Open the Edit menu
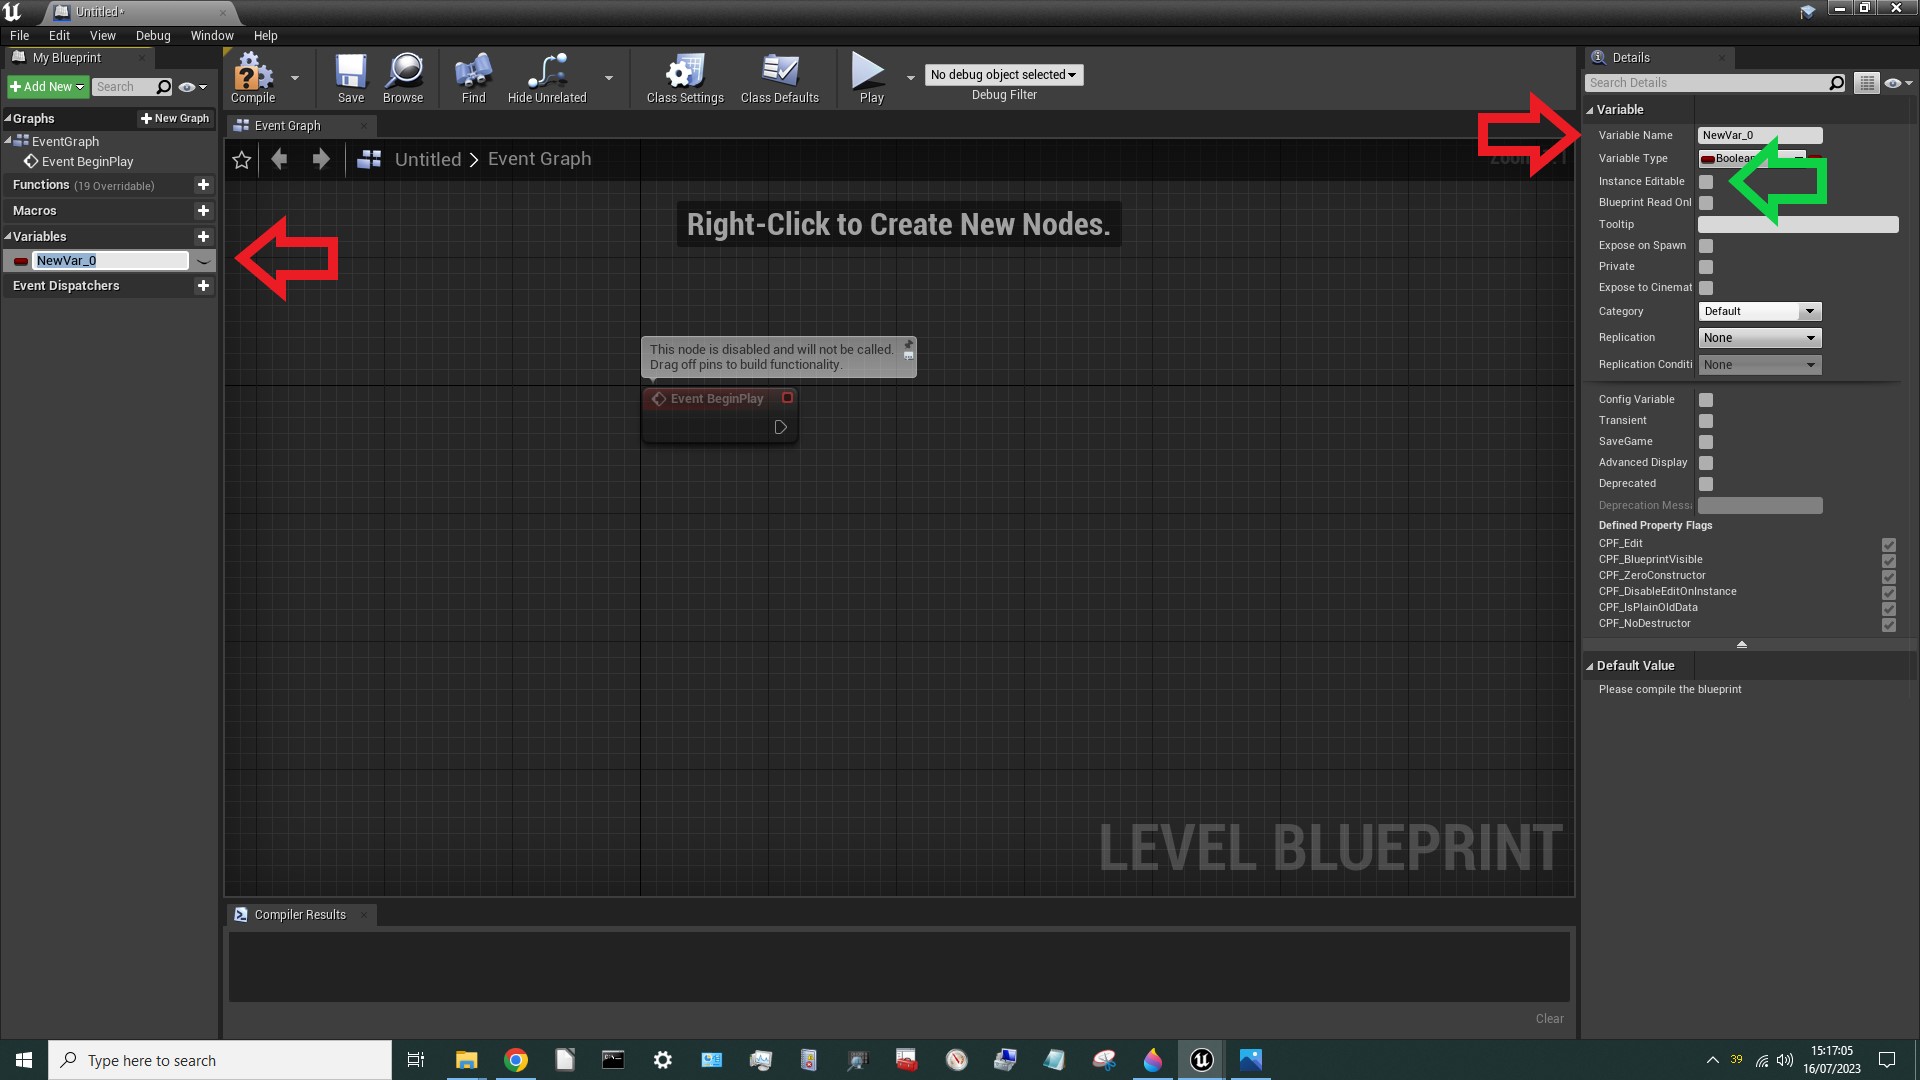 tap(59, 35)
